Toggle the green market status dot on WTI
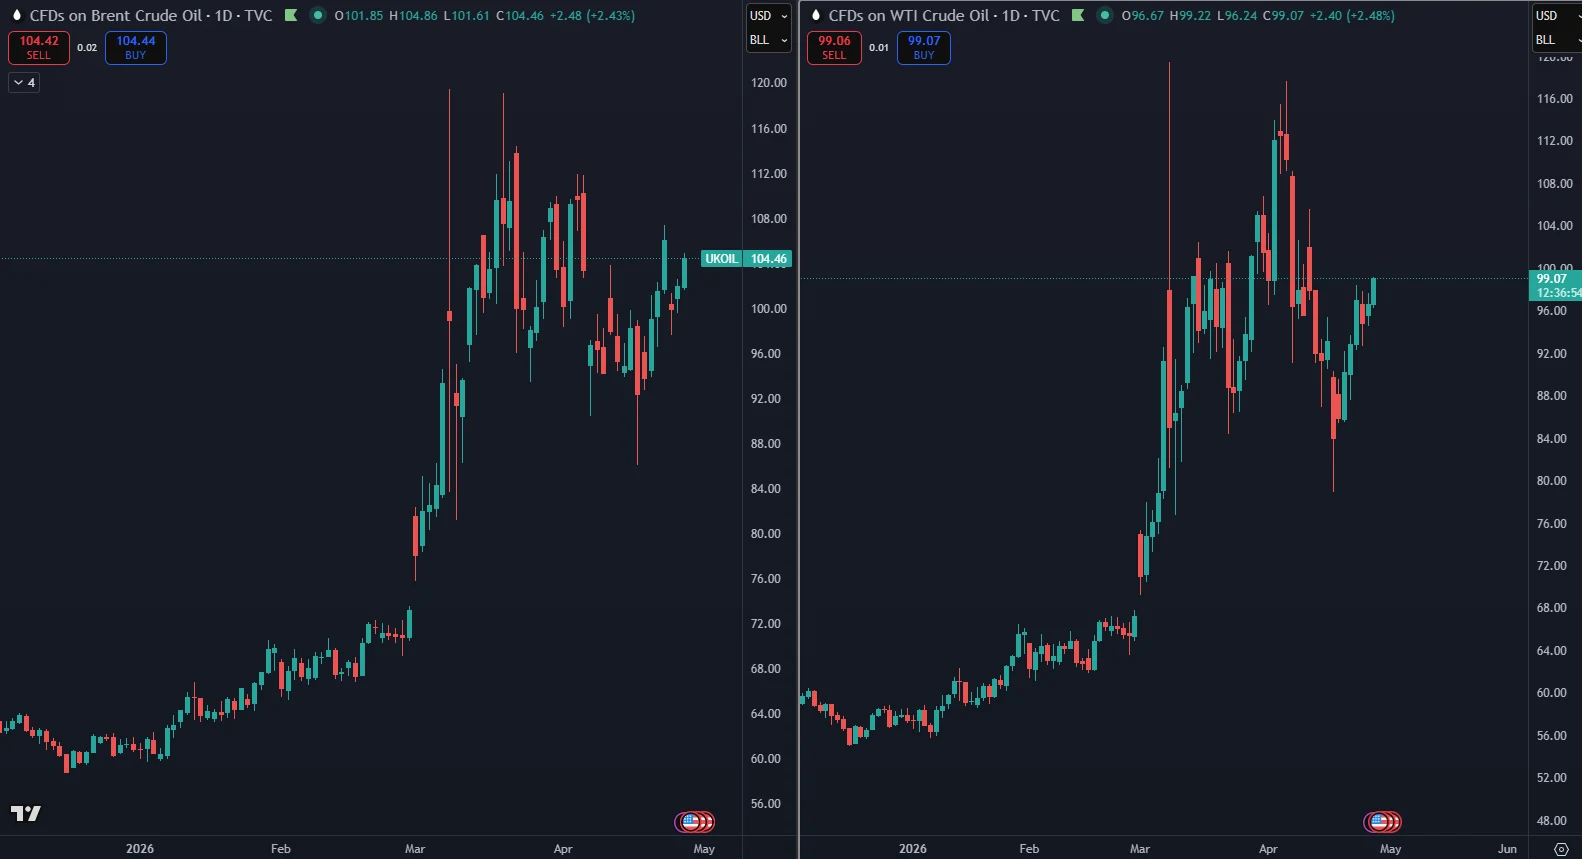Viewport: 1582px width, 859px height. coord(1105,15)
